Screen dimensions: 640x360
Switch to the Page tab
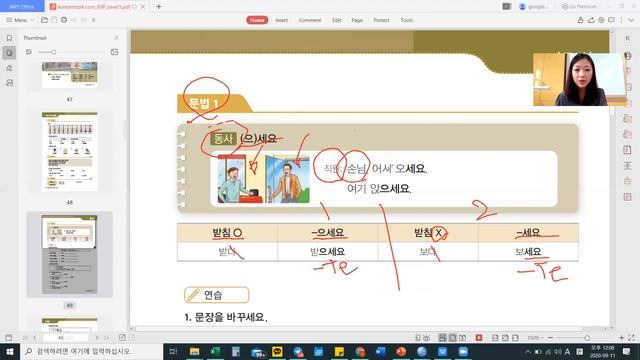(357, 20)
